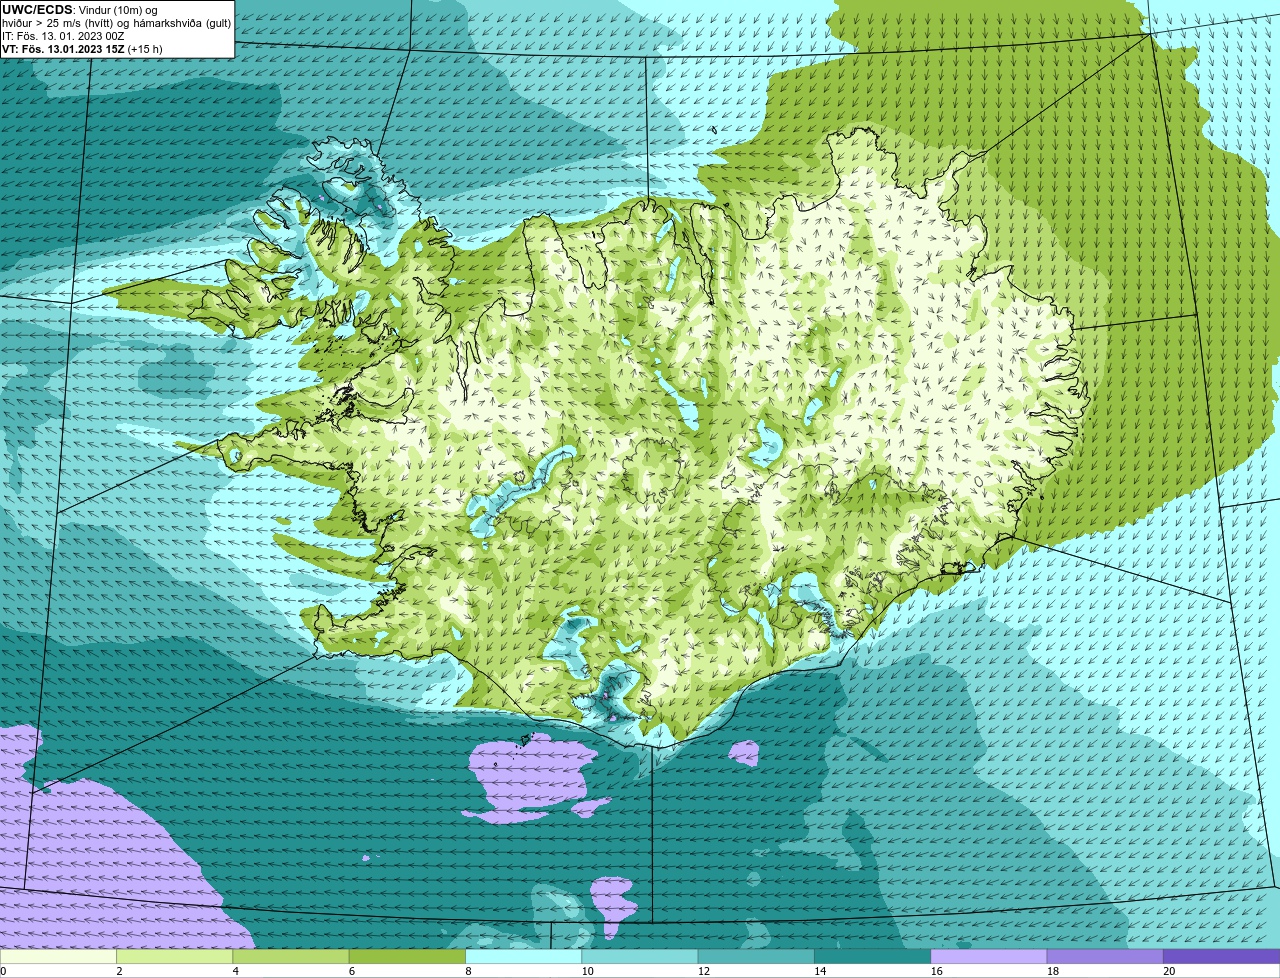Viewport: 1280px width, 978px height.
Task: Click the legend tick label '14'
Action: click(x=820, y=971)
